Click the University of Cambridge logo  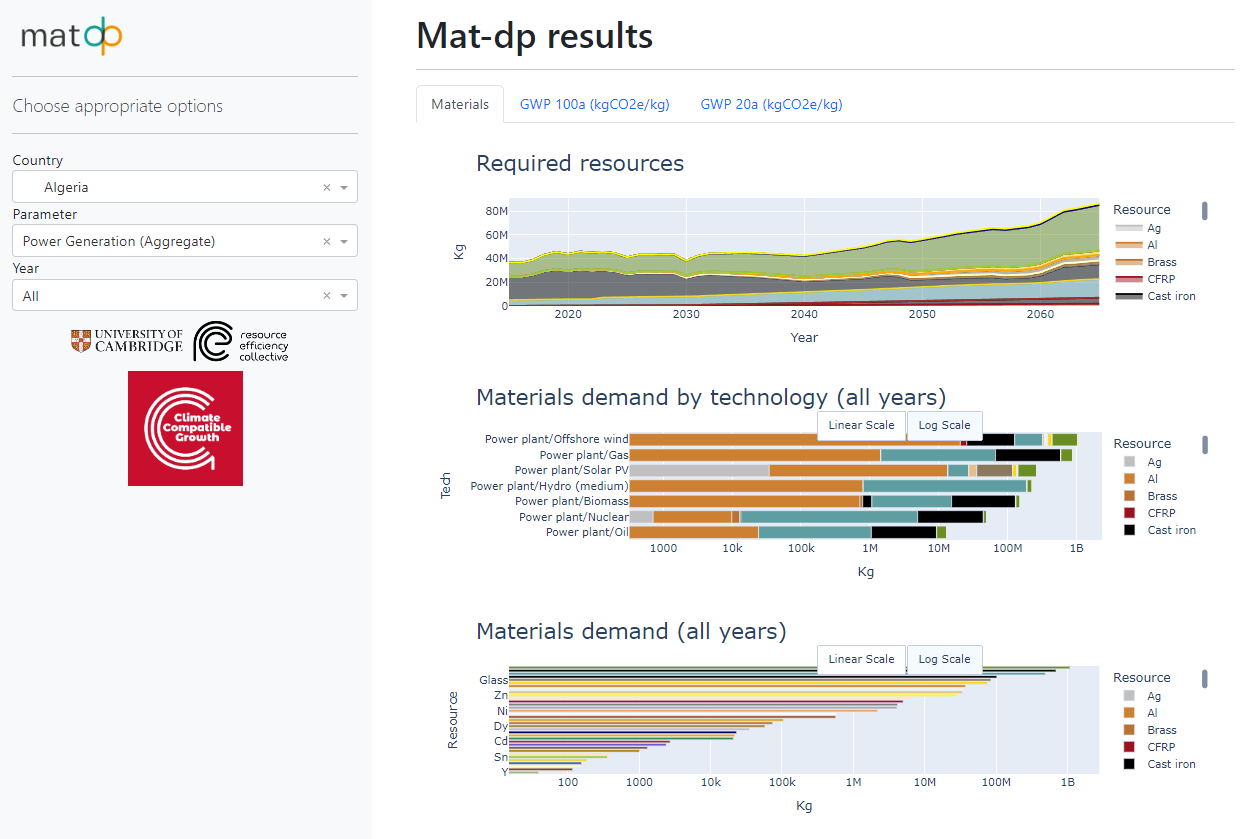point(127,341)
